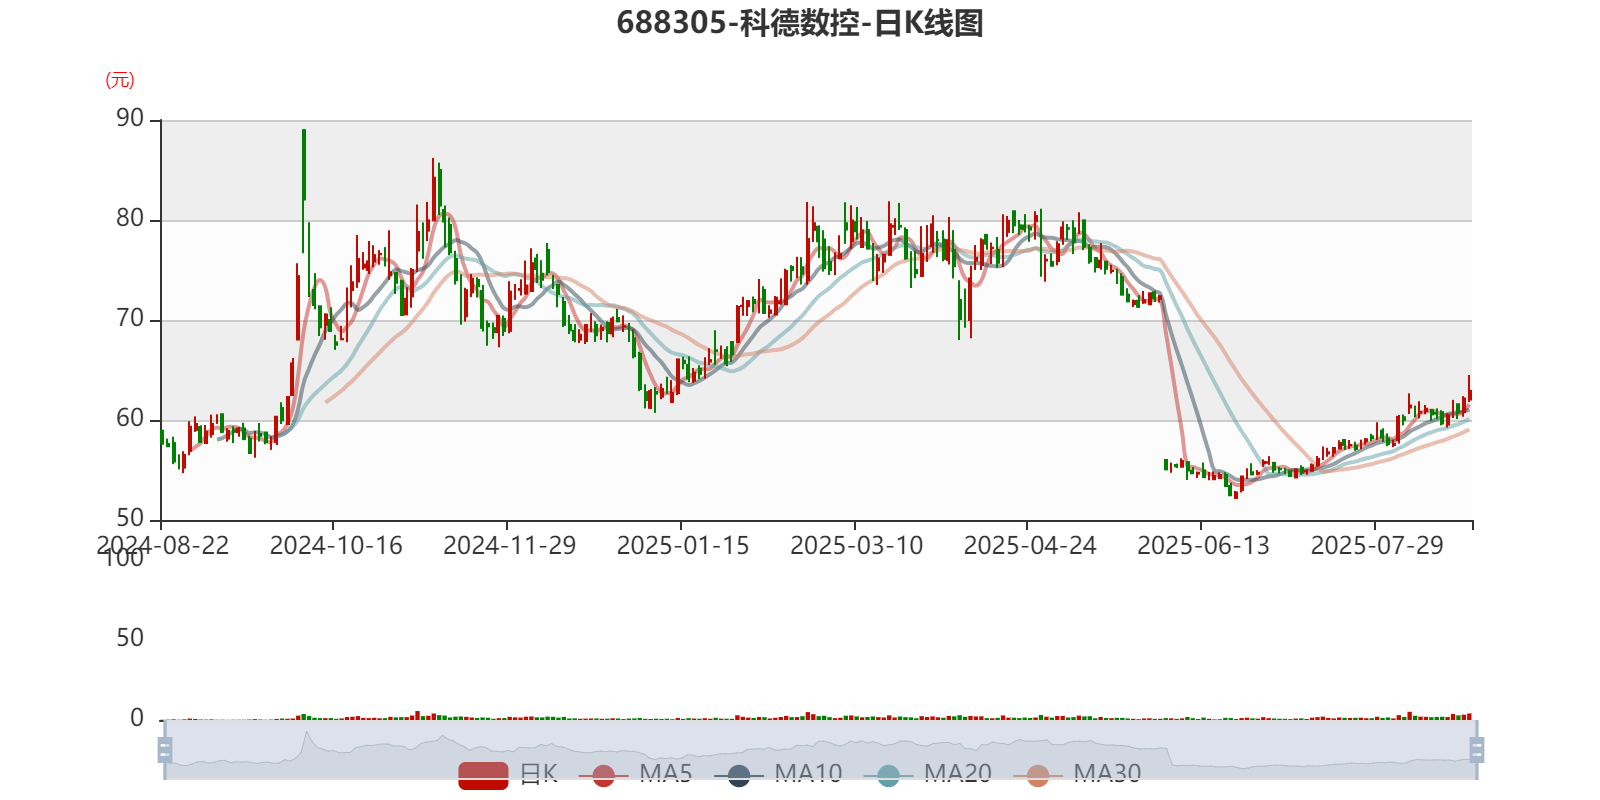Click the x-axis label 2024-08-22
The image size is (1600, 800).
point(163,546)
